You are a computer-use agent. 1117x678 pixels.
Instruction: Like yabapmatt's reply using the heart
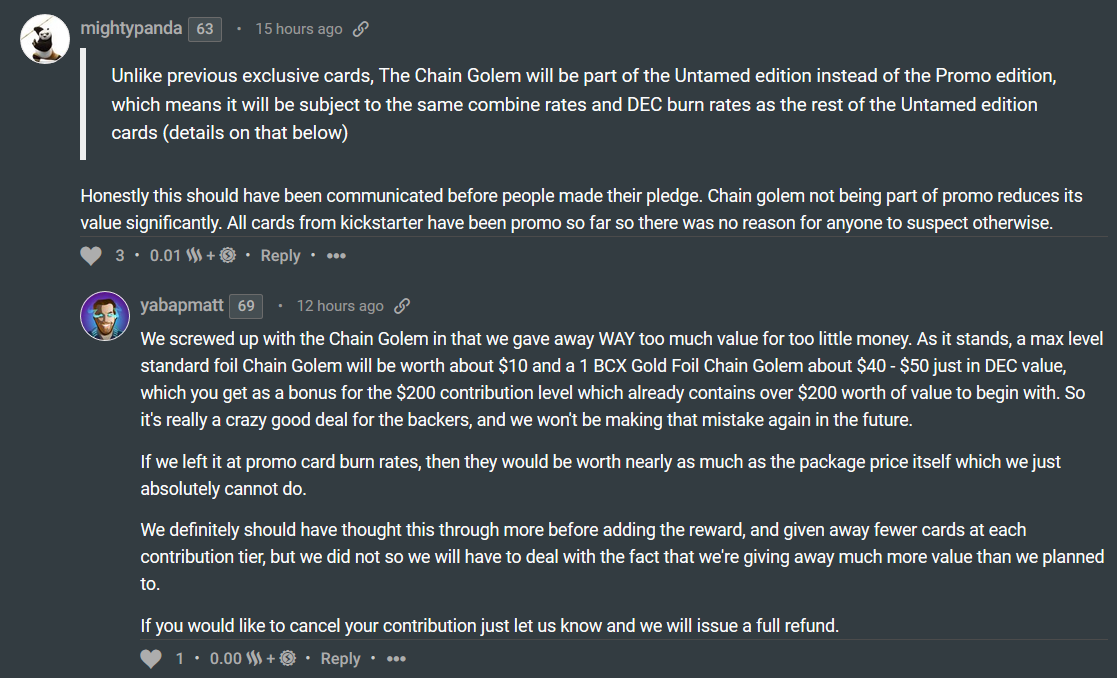151,658
